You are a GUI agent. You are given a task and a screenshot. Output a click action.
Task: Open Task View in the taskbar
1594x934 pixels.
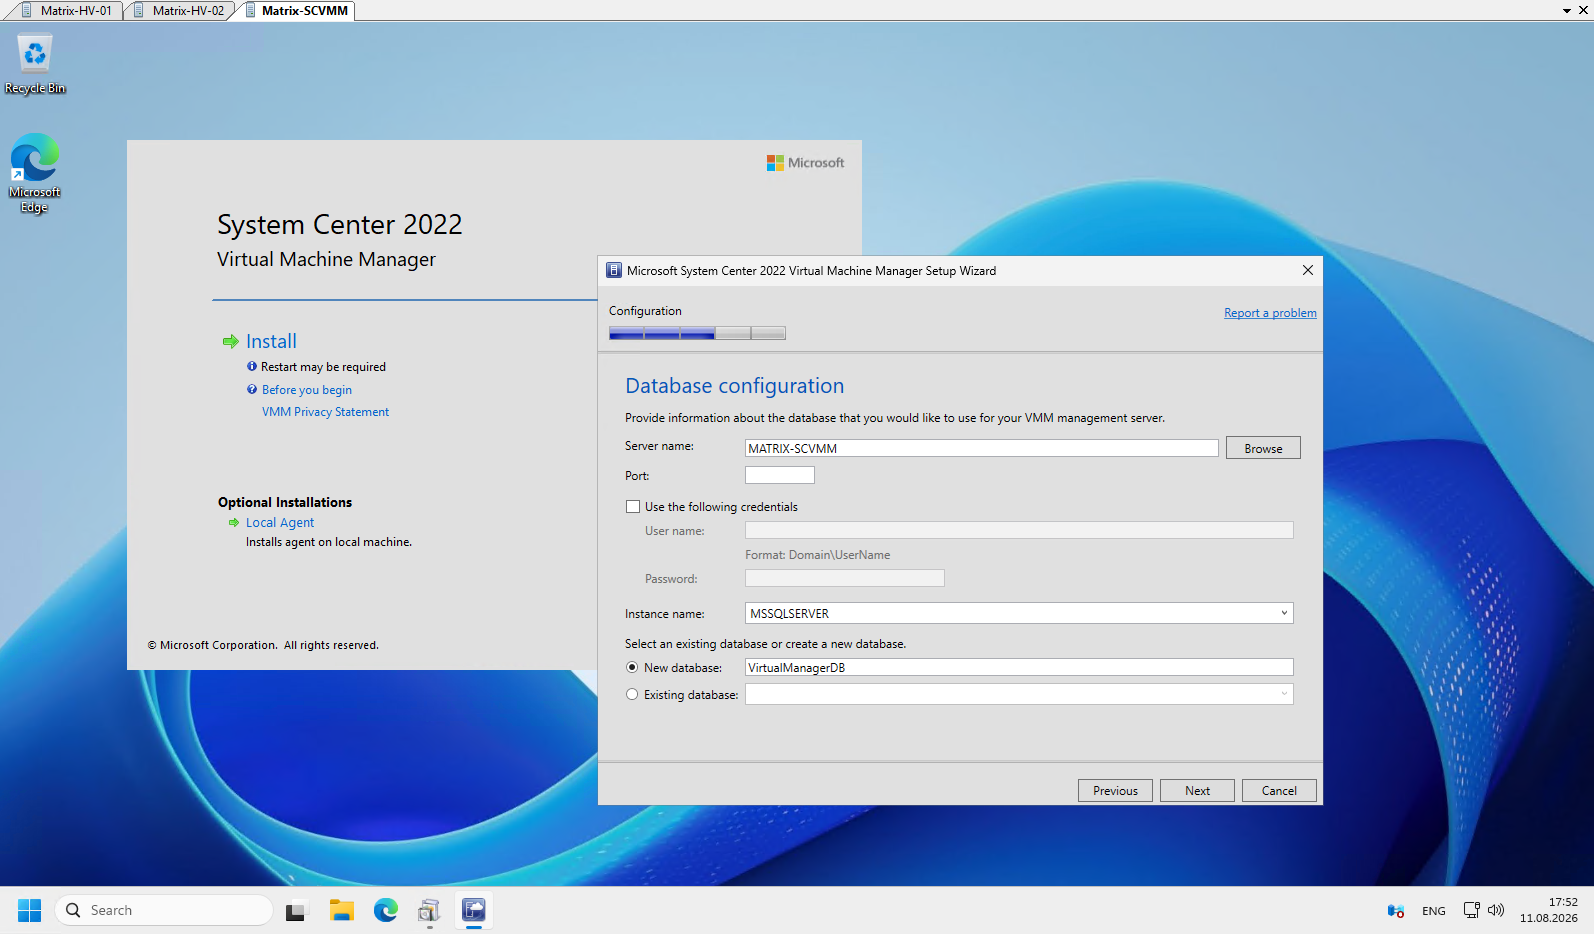296,911
